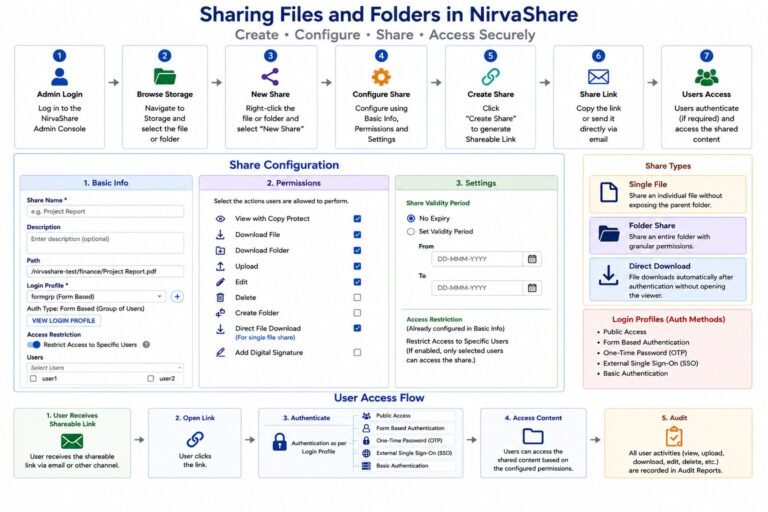The image size is (768, 512).
Task: Click the link icon in Open Link step
Action: (195, 439)
